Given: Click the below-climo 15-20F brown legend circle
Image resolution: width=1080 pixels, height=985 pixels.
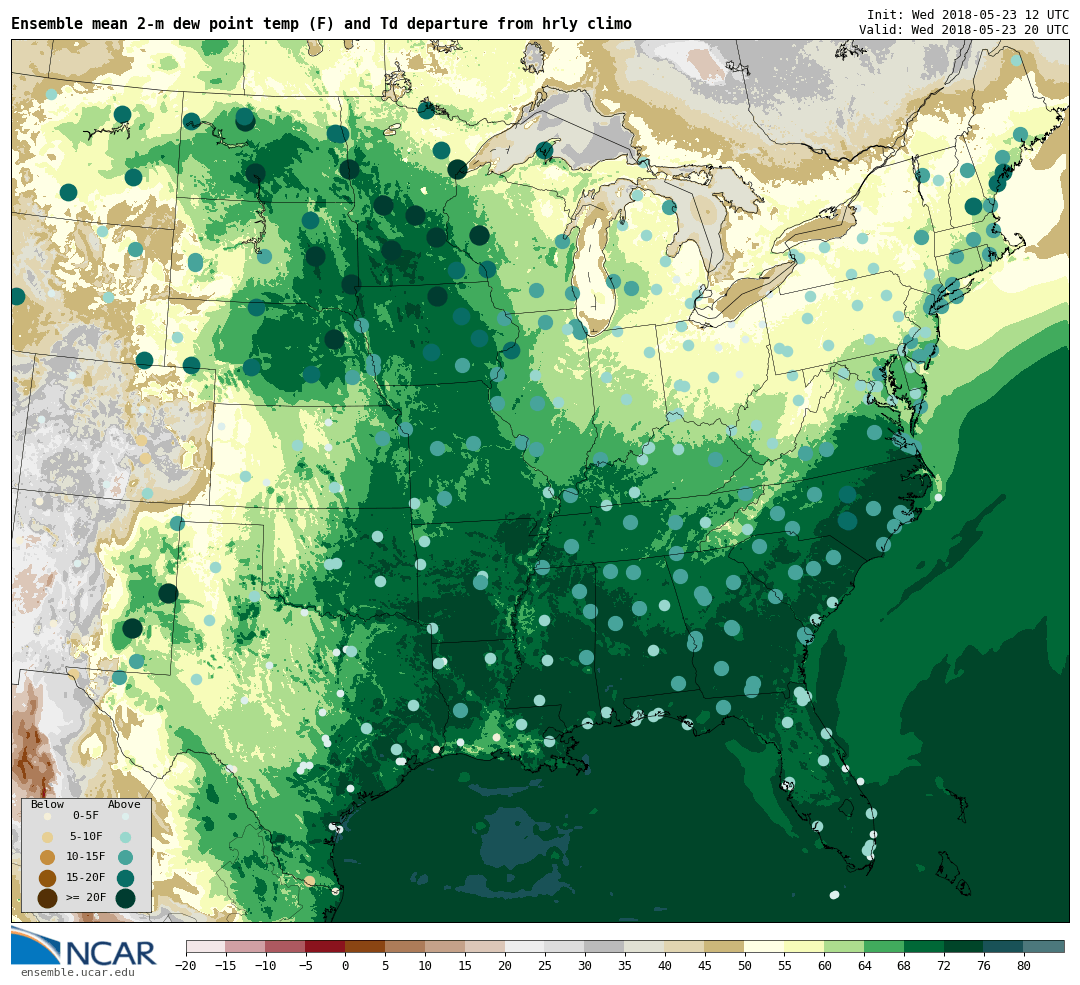Looking at the screenshot, I should [48, 878].
